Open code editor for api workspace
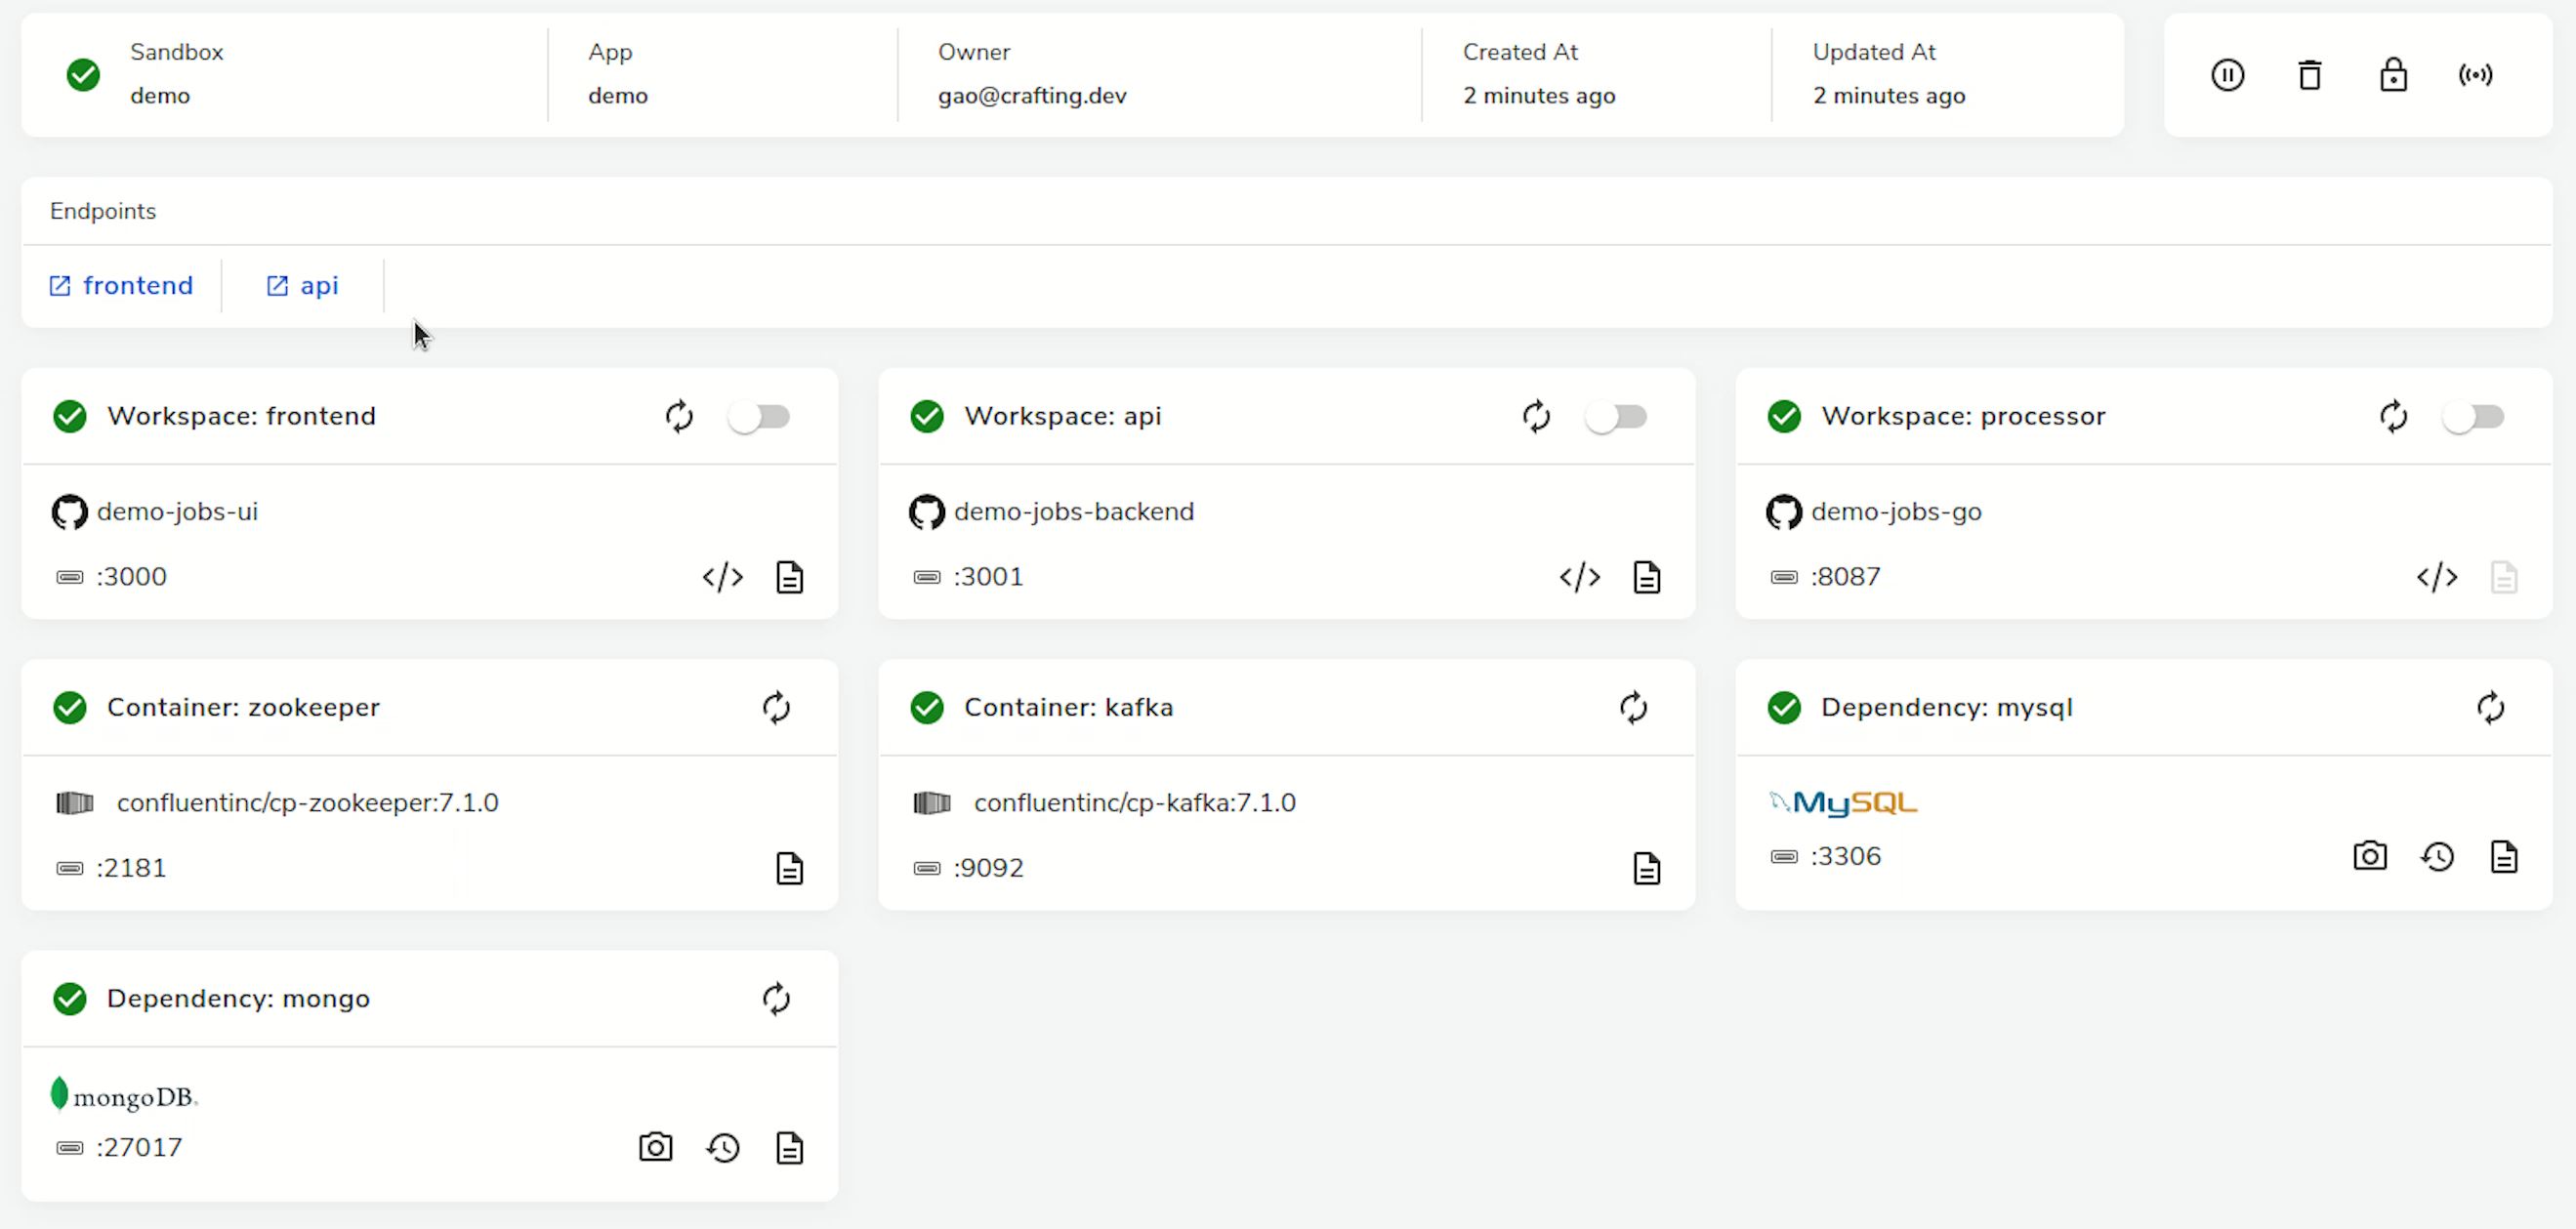The image size is (2576, 1229). pos(1579,577)
